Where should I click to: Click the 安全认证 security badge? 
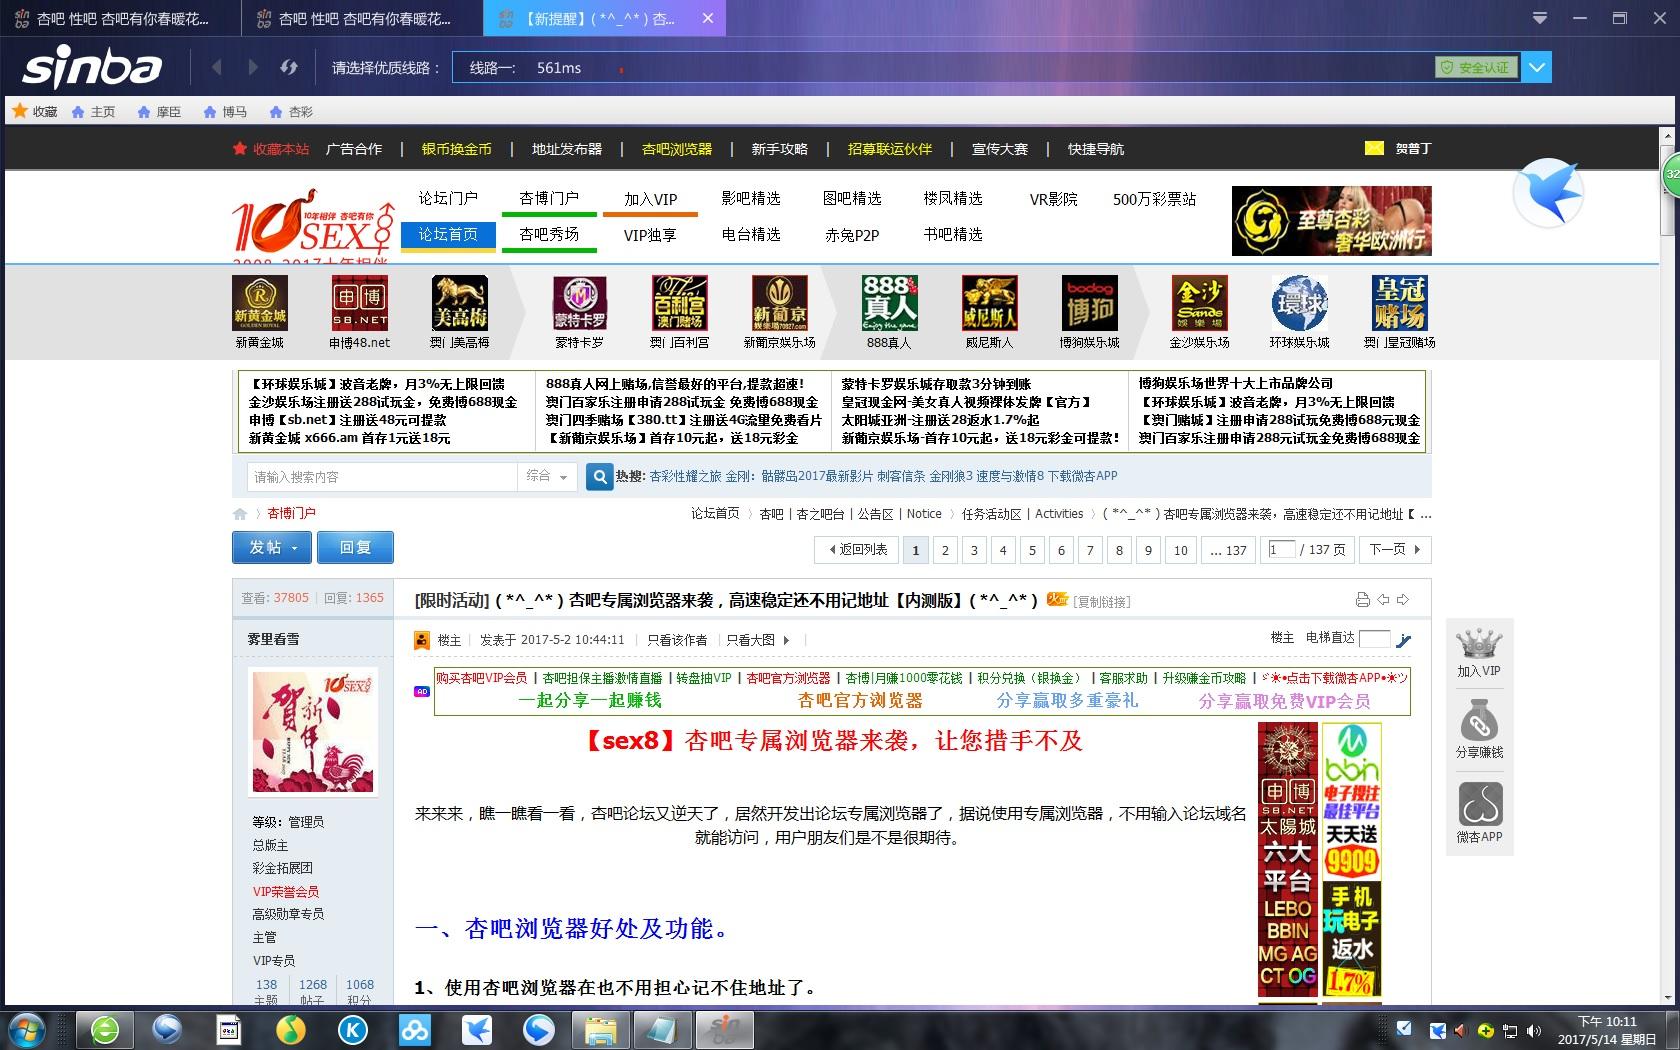pos(1476,67)
